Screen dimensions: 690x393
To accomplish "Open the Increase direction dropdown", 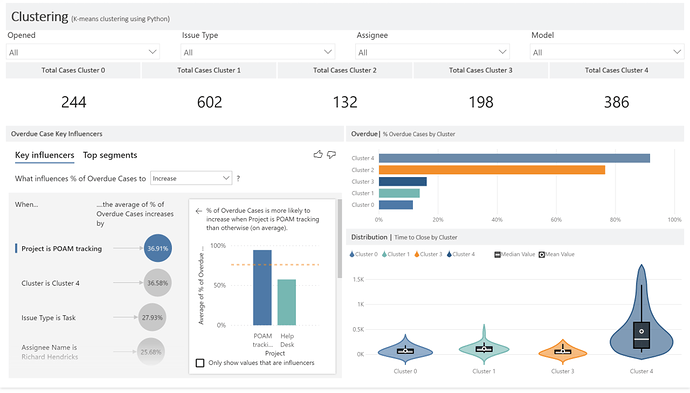I will [x=191, y=178].
